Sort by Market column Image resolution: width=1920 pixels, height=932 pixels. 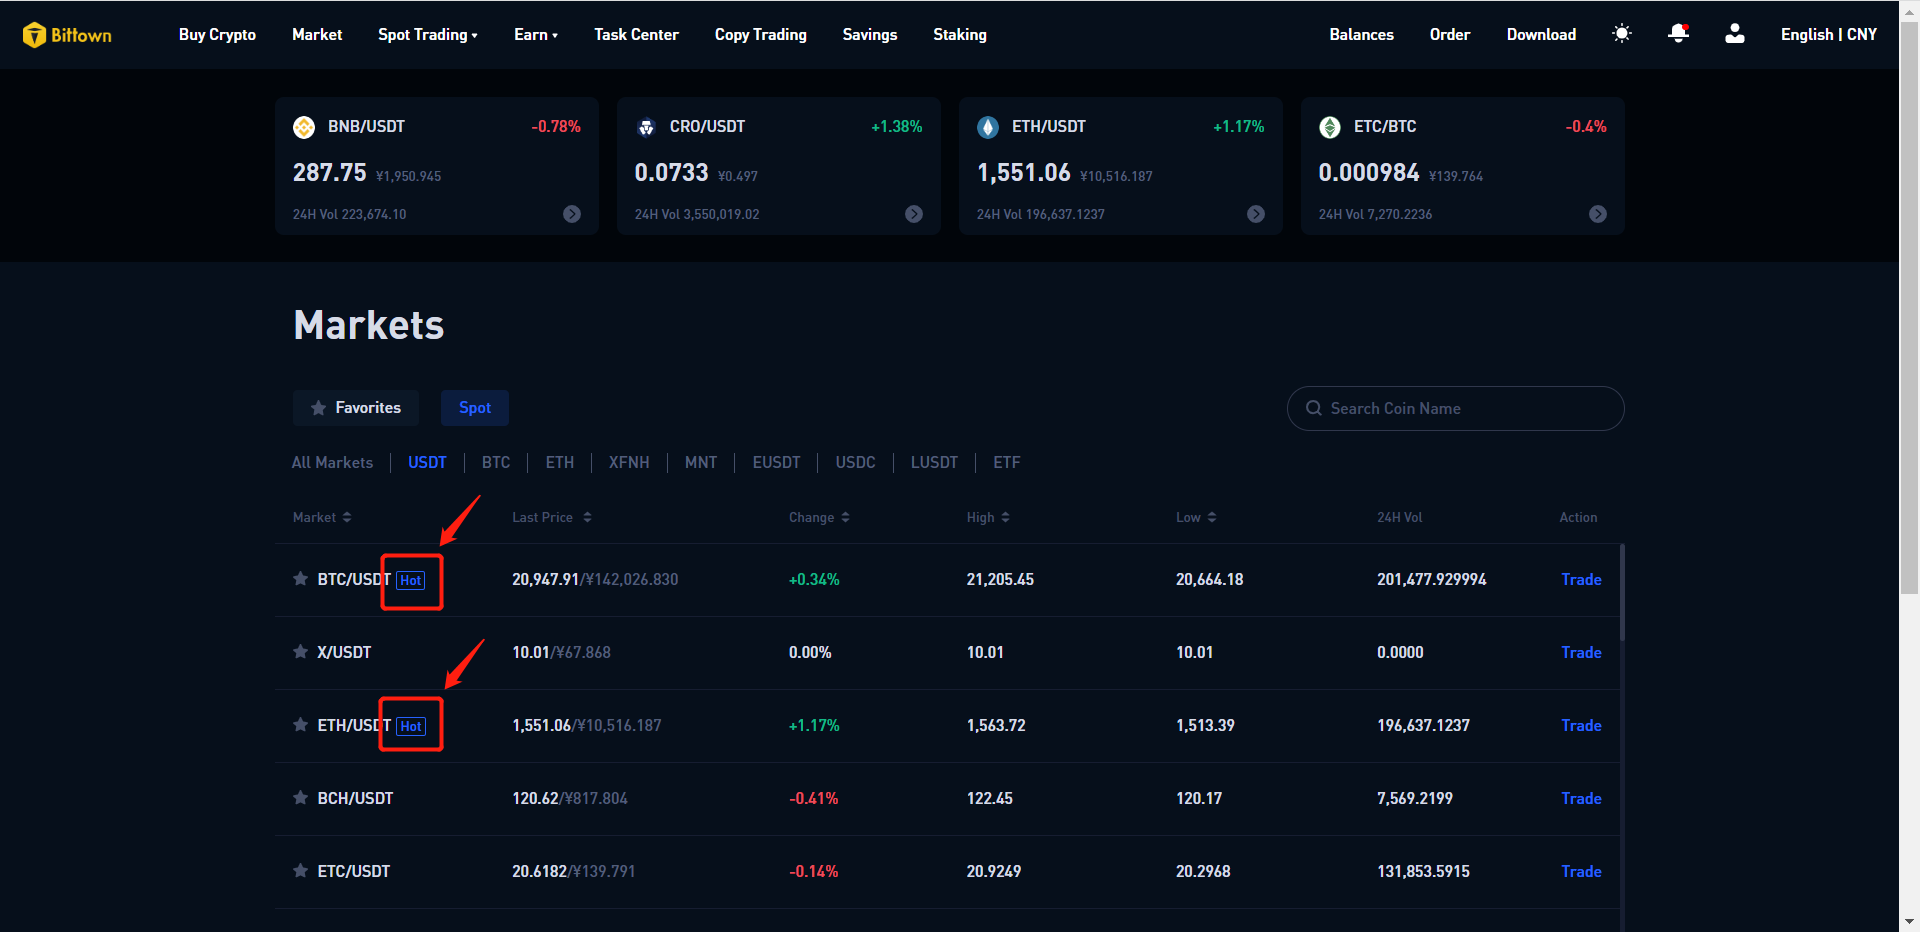[x=322, y=517]
